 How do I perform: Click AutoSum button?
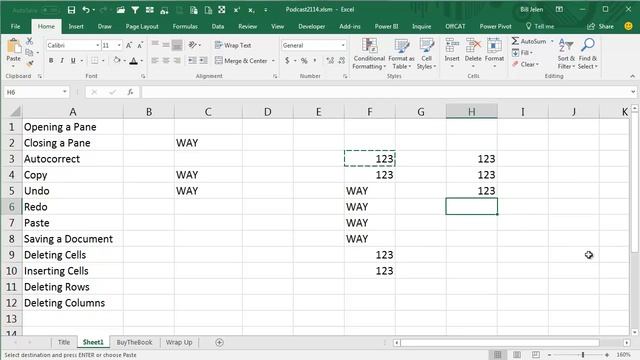pos(529,41)
